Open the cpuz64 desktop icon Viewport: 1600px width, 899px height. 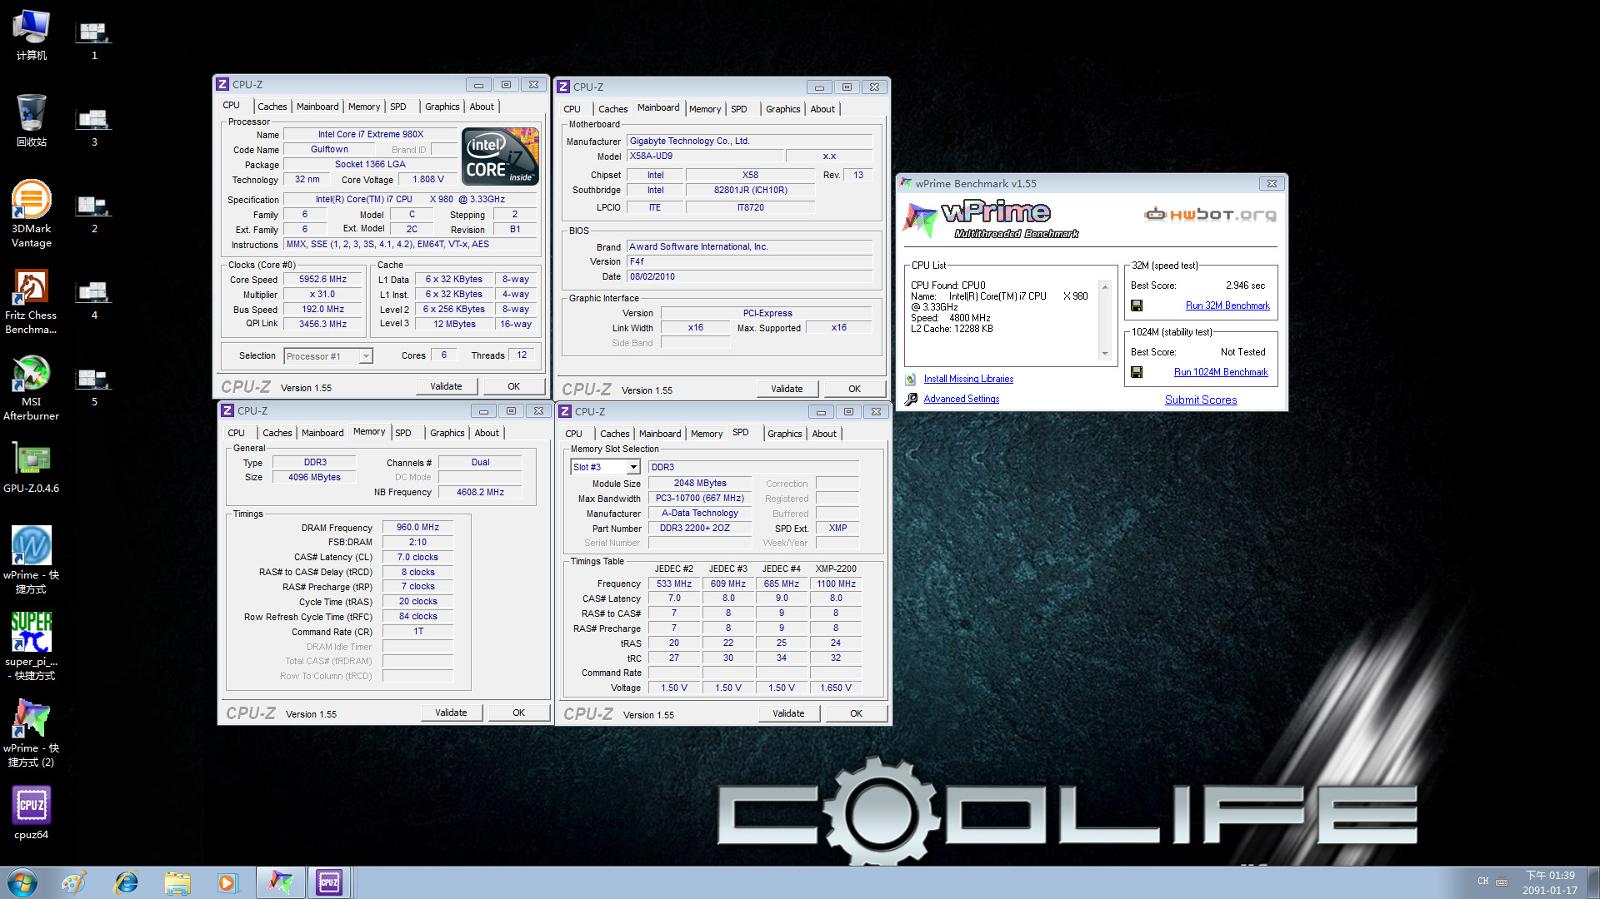click(x=31, y=813)
